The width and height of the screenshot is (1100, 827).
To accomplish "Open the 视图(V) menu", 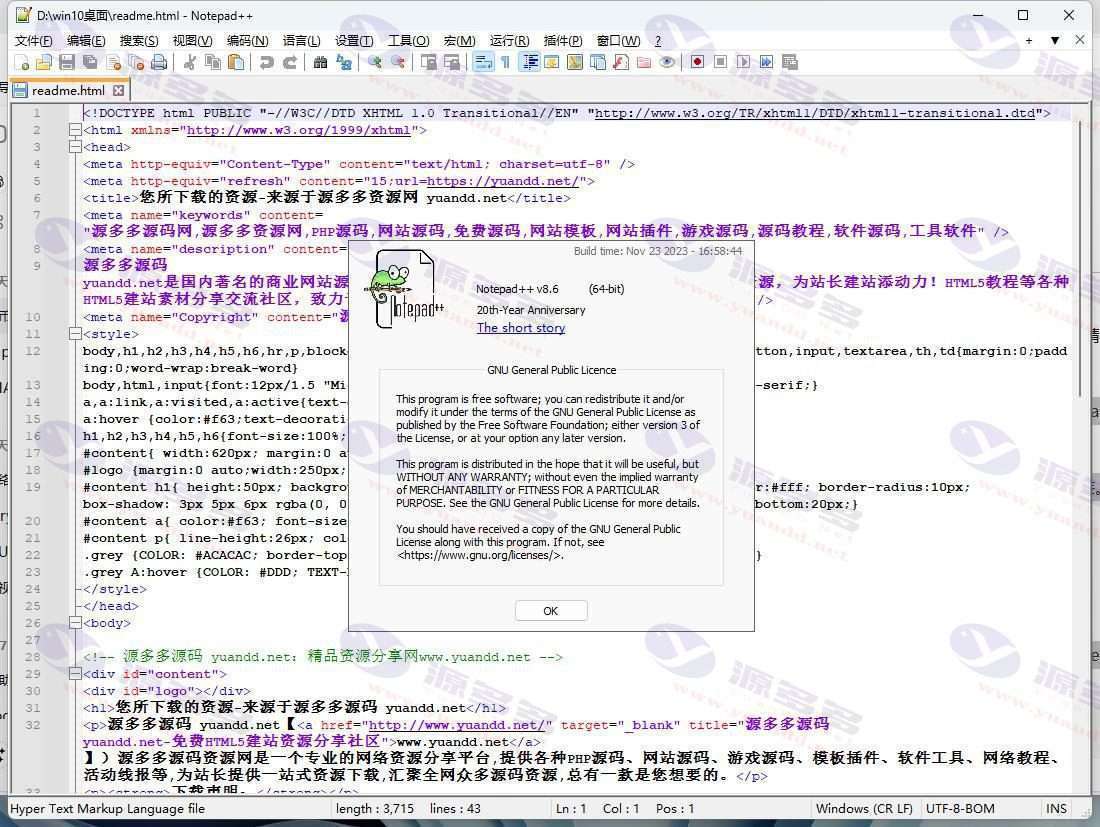I will click(x=192, y=41).
